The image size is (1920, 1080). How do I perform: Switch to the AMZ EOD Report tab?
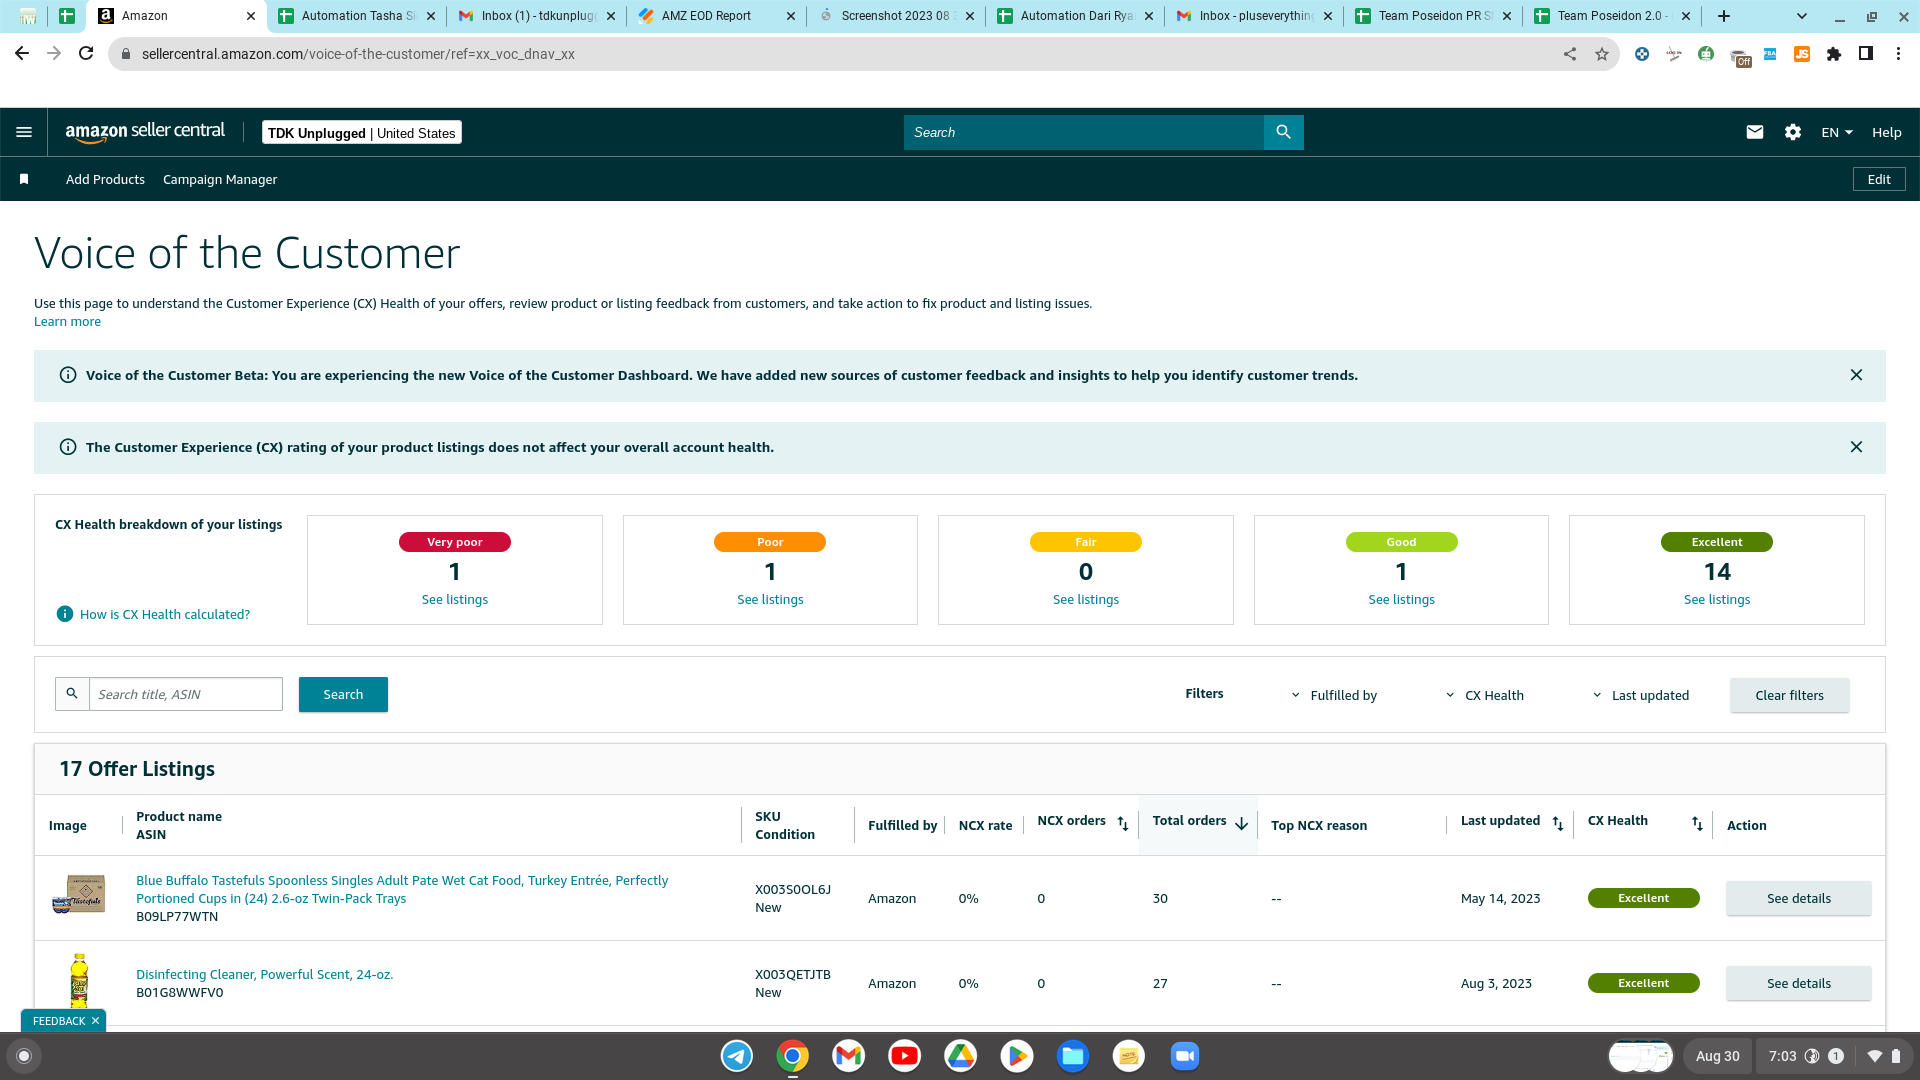[x=716, y=16]
